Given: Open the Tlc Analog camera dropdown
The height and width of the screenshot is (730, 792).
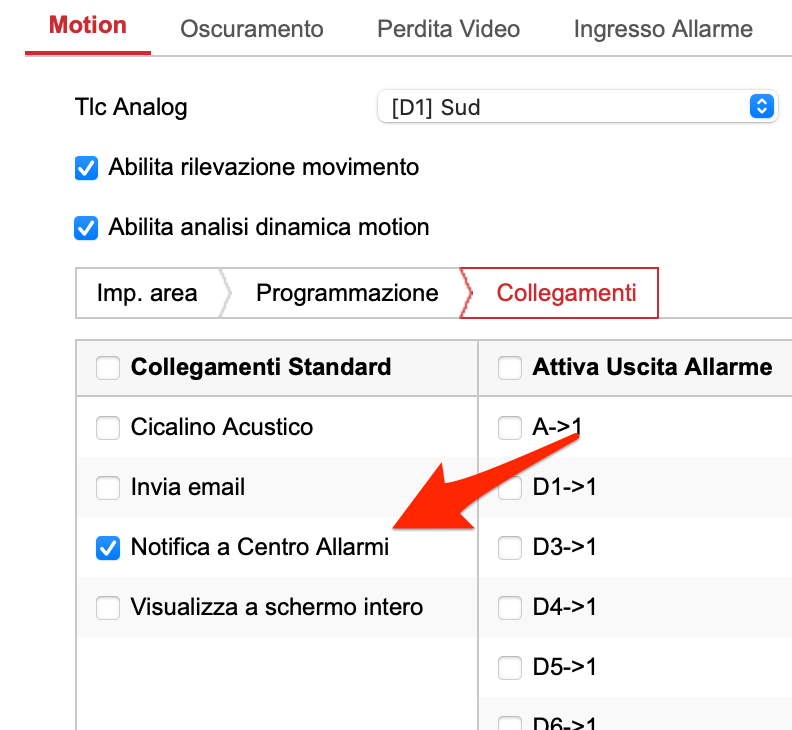Looking at the screenshot, I should pos(577,107).
